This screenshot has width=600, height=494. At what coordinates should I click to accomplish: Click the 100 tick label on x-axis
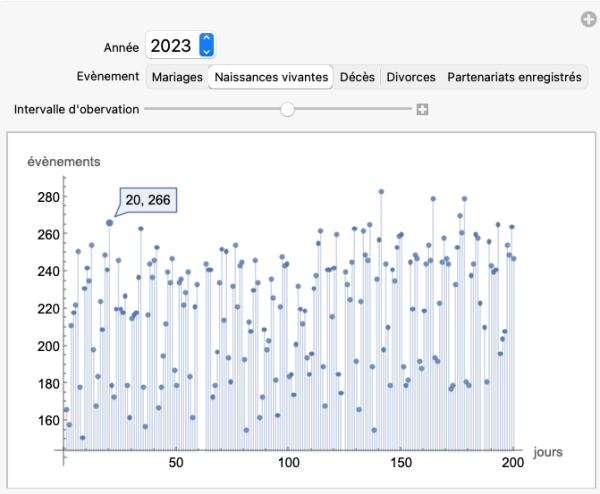289,464
